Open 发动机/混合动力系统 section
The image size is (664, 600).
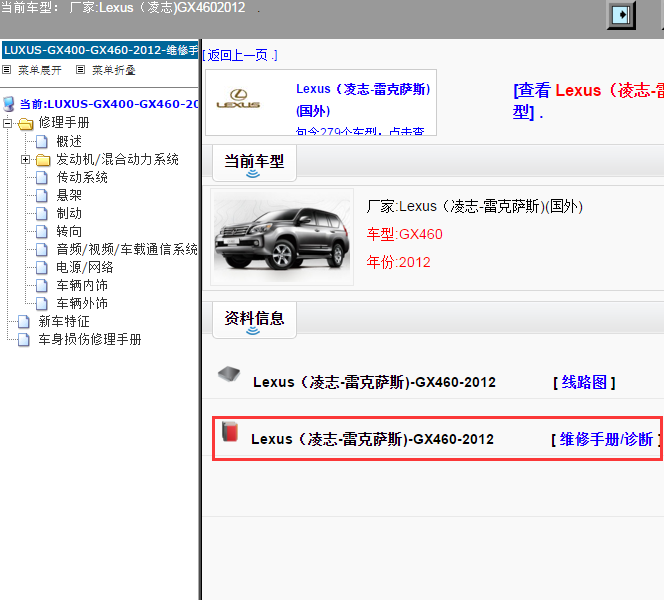pyautogui.click(x=117, y=160)
